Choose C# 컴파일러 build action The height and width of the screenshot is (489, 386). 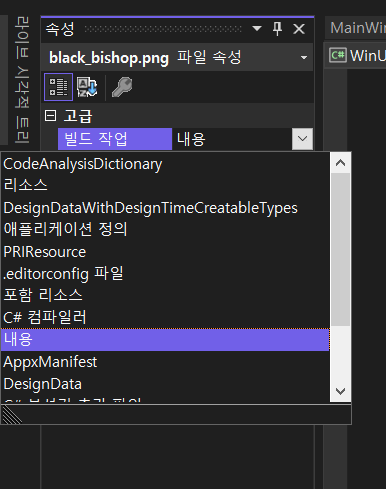click(x=165, y=317)
